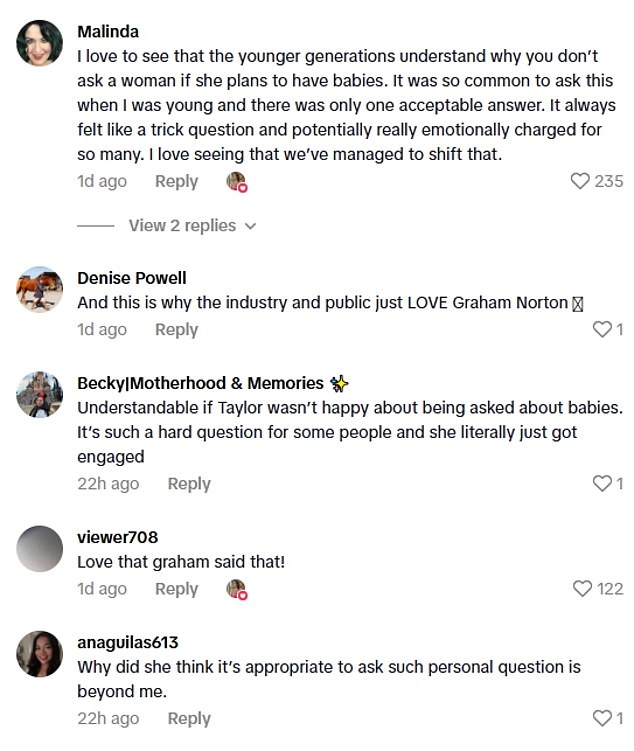Like viewer708's comment with 122 likes
Image resolution: width=634 pixels, height=751 pixels.
point(582,589)
